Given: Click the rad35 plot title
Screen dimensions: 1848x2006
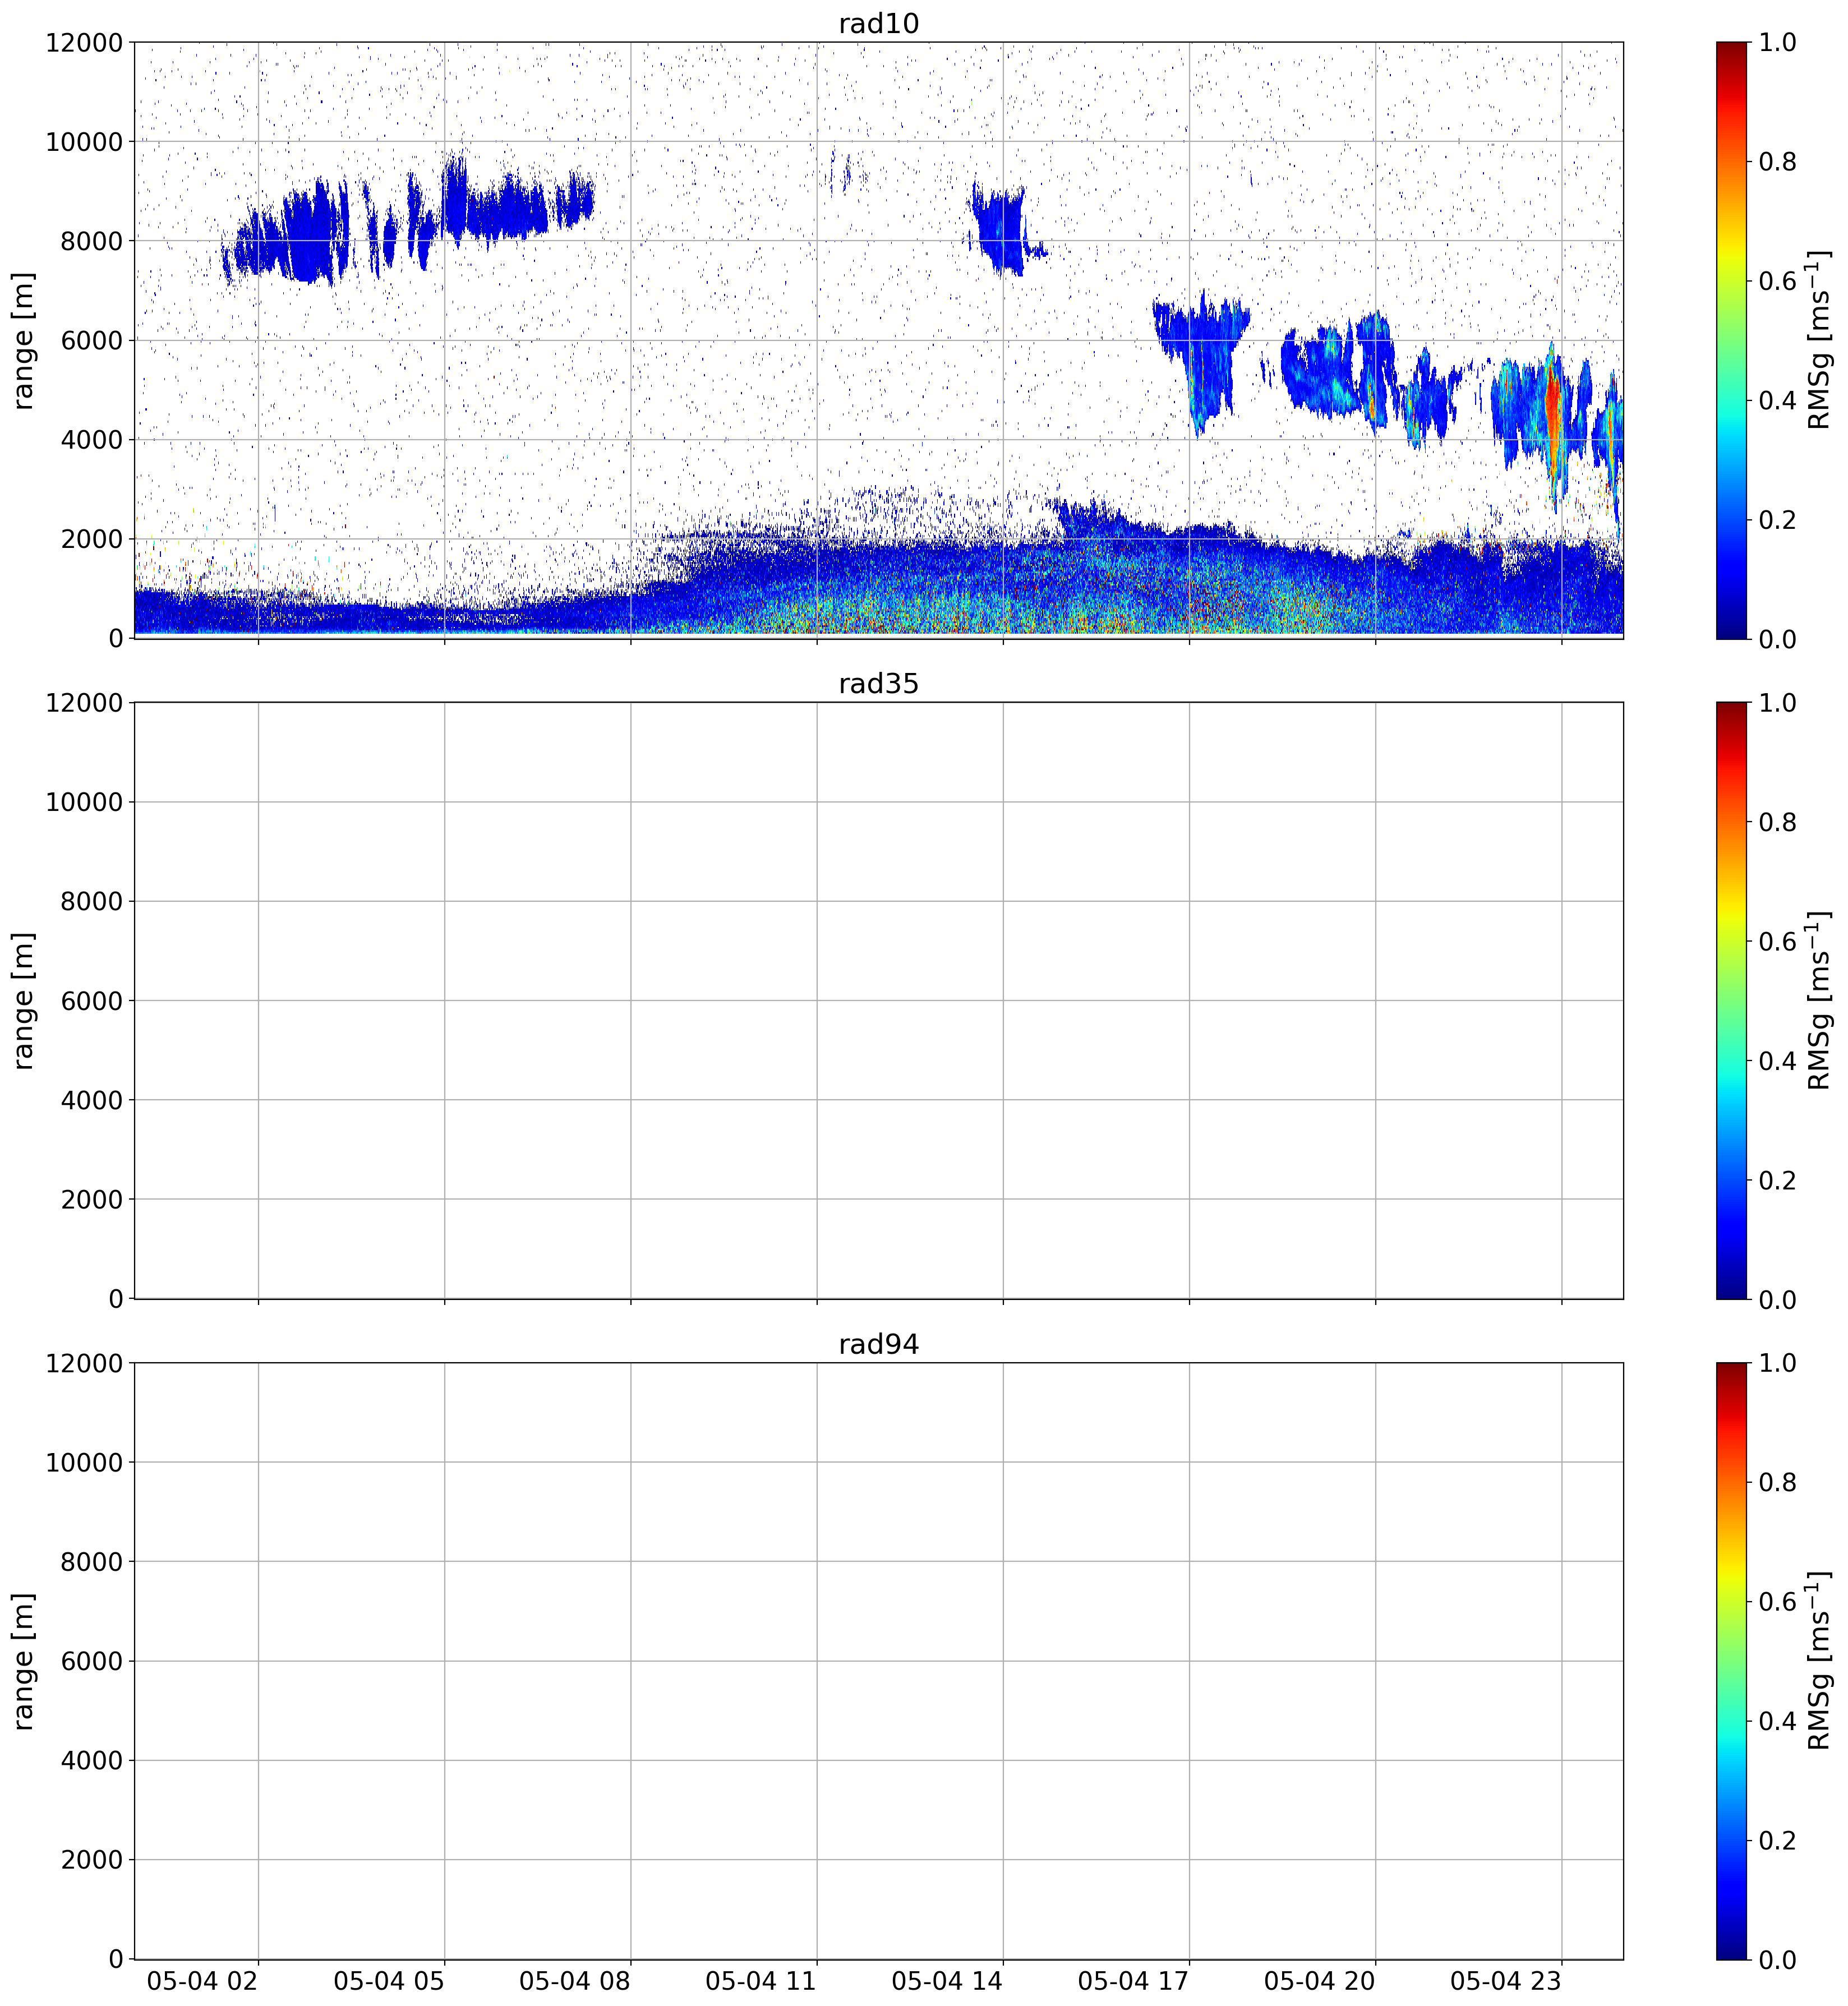Looking at the screenshot, I should click(878, 684).
